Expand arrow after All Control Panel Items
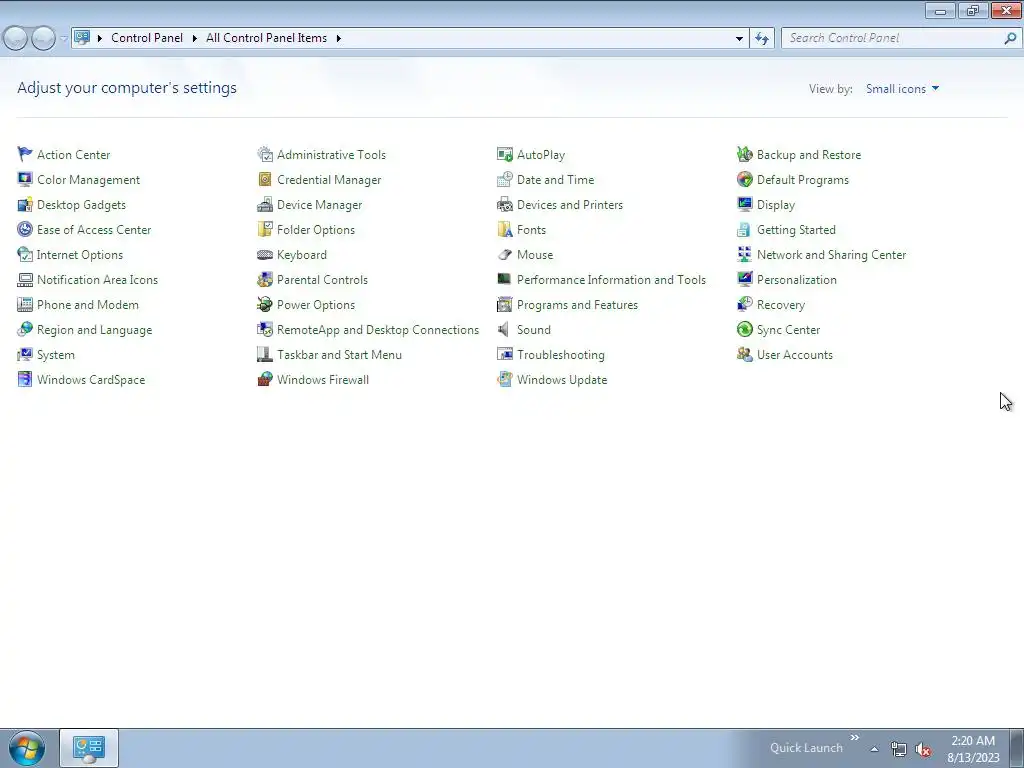This screenshot has width=1024, height=768. 338,38
